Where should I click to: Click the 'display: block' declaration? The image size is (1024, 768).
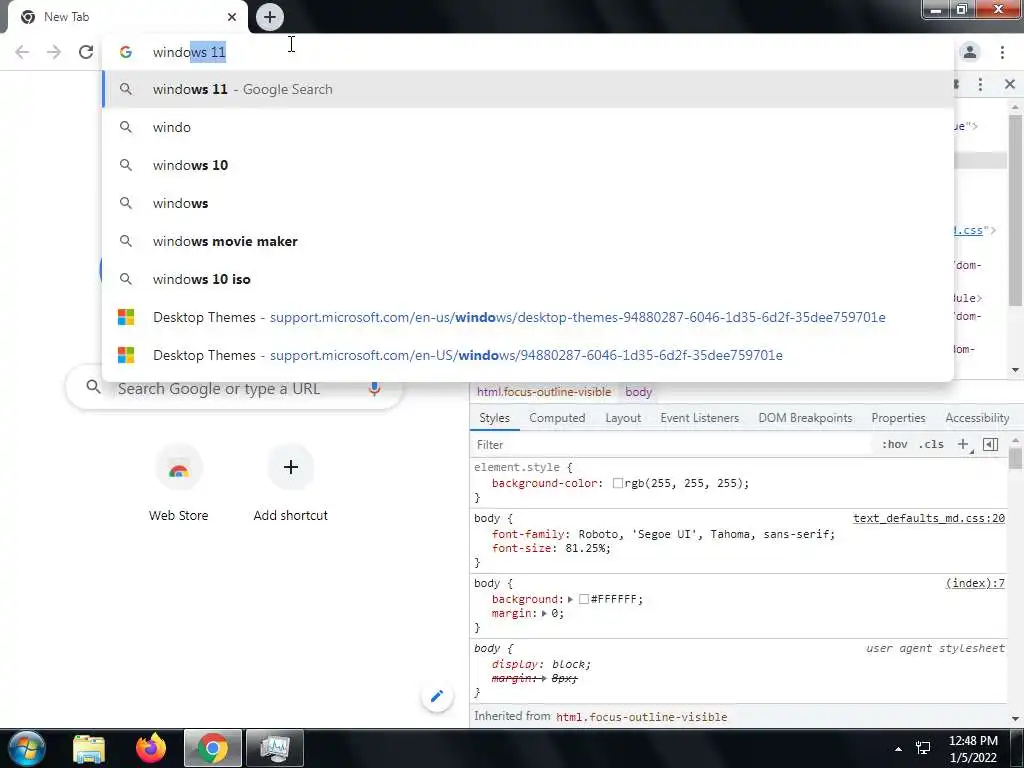(541, 664)
